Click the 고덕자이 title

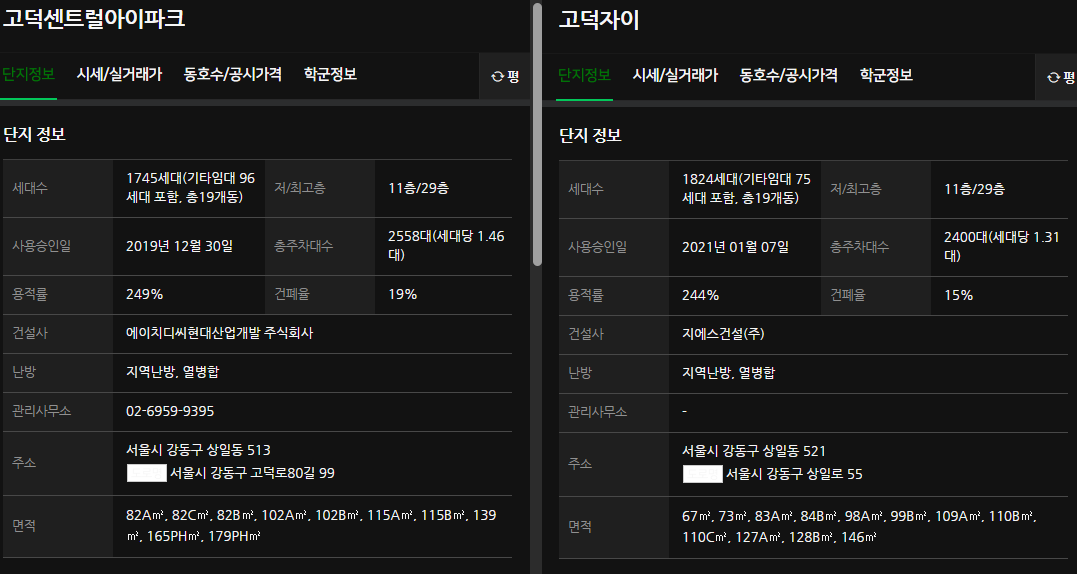[599, 20]
